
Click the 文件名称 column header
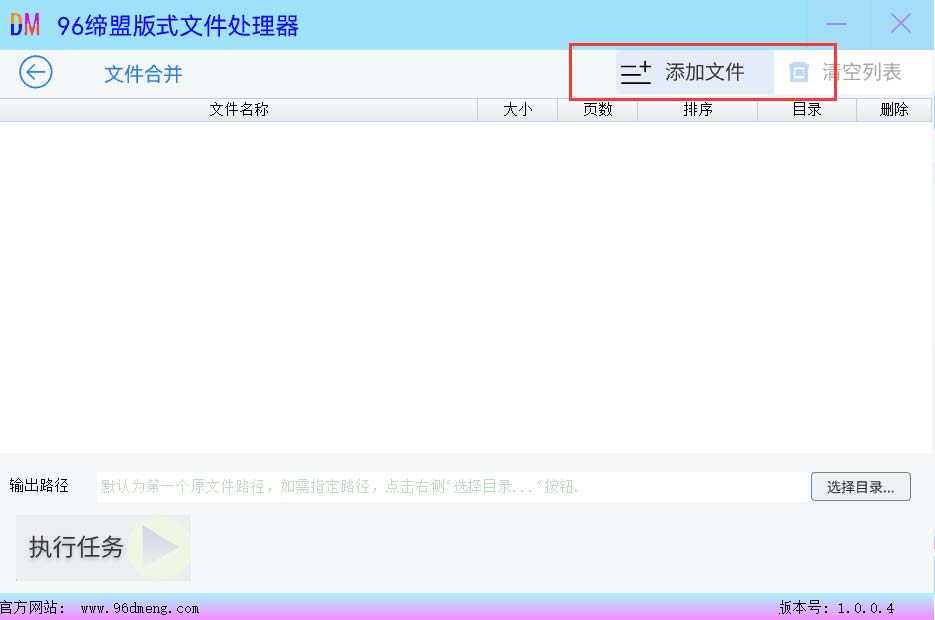239,110
